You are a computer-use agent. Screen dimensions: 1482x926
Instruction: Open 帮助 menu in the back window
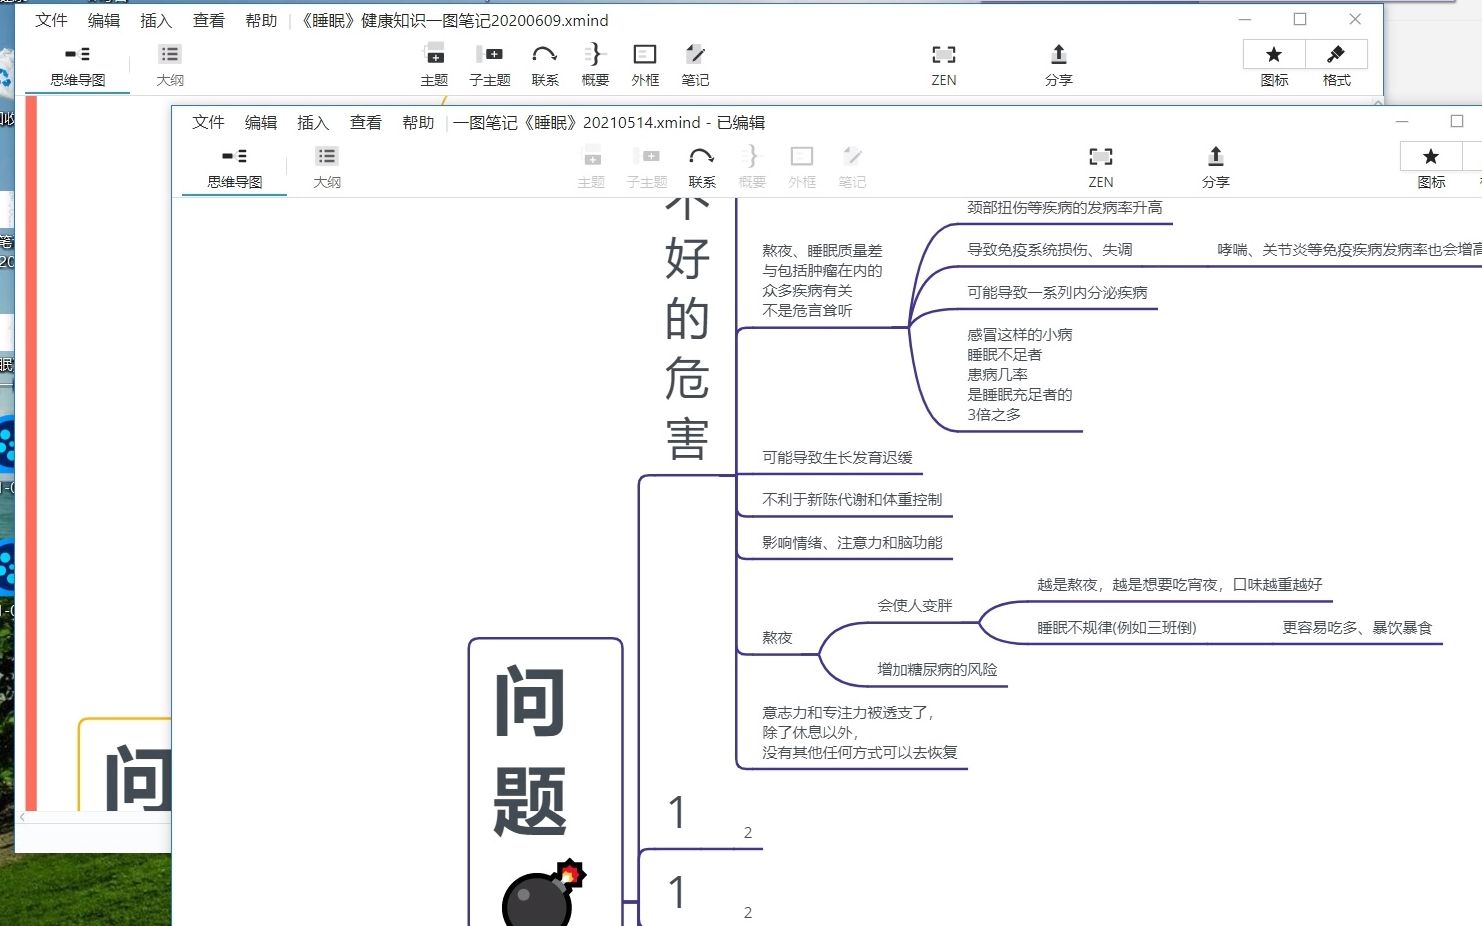[x=261, y=20]
